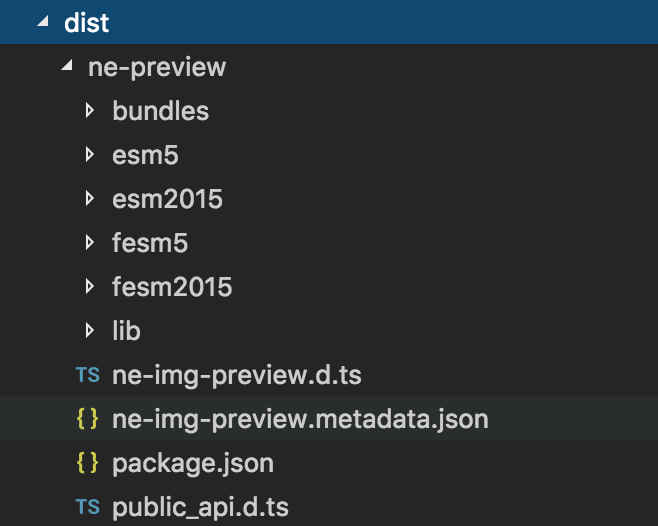
Task: Expand the fesm5 folder arrow
Action: (91, 243)
